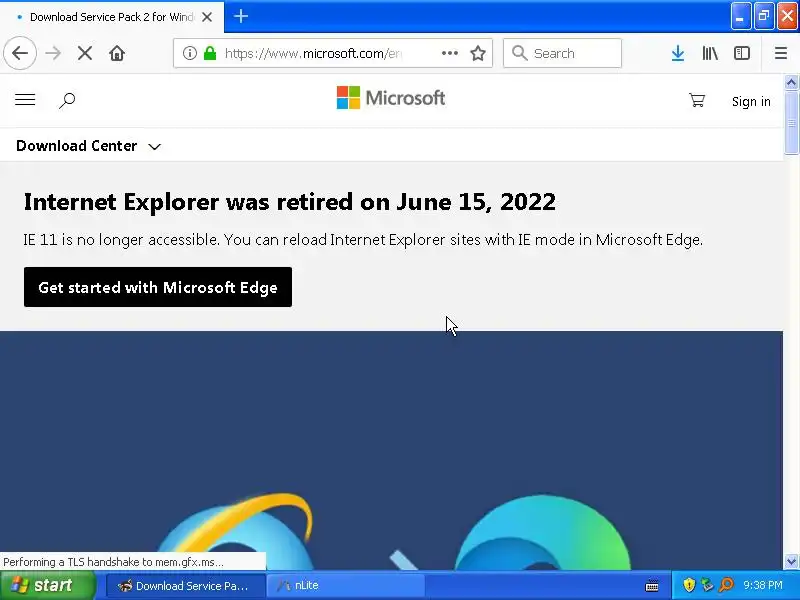Bookmark this page with the star
The image size is (800, 600).
click(x=478, y=53)
